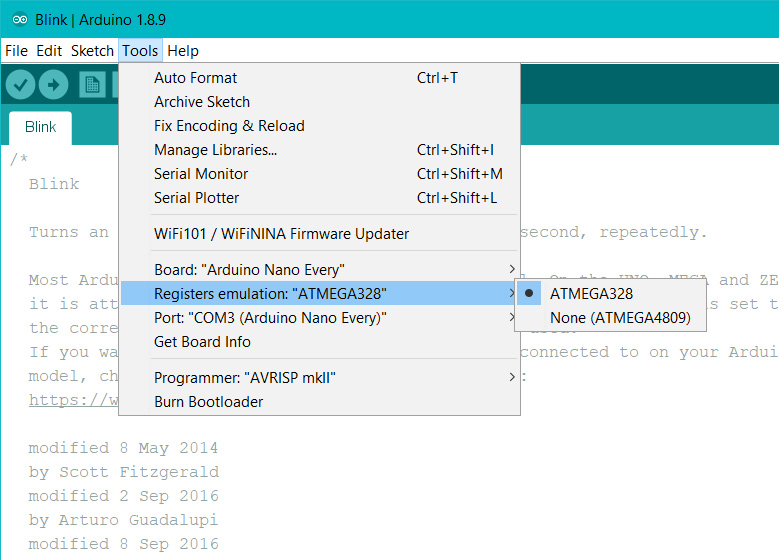Switch to the Blink sketch tab

(x=40, y=127)
